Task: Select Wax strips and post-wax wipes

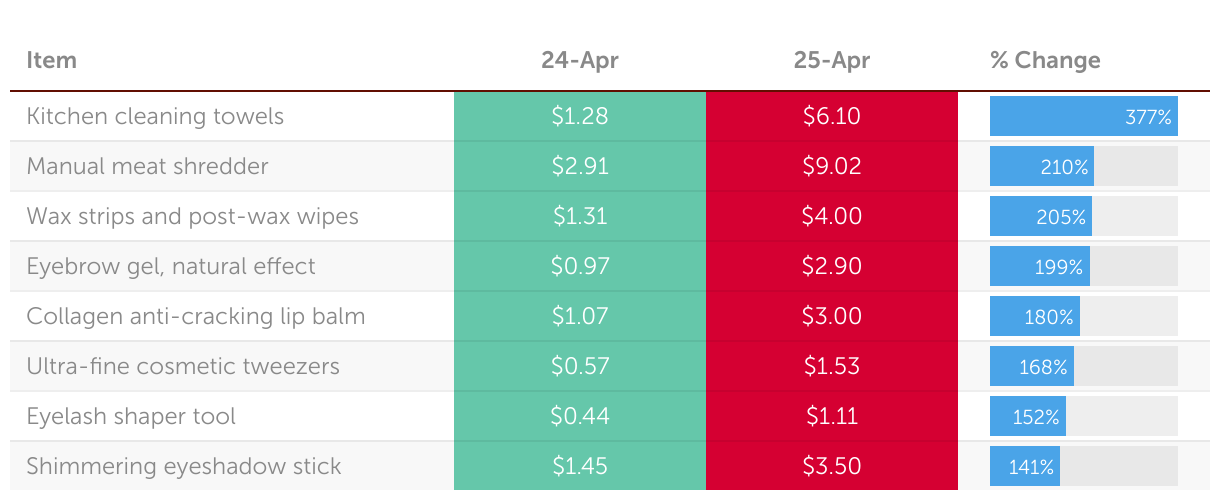Action: click(192, 216)
